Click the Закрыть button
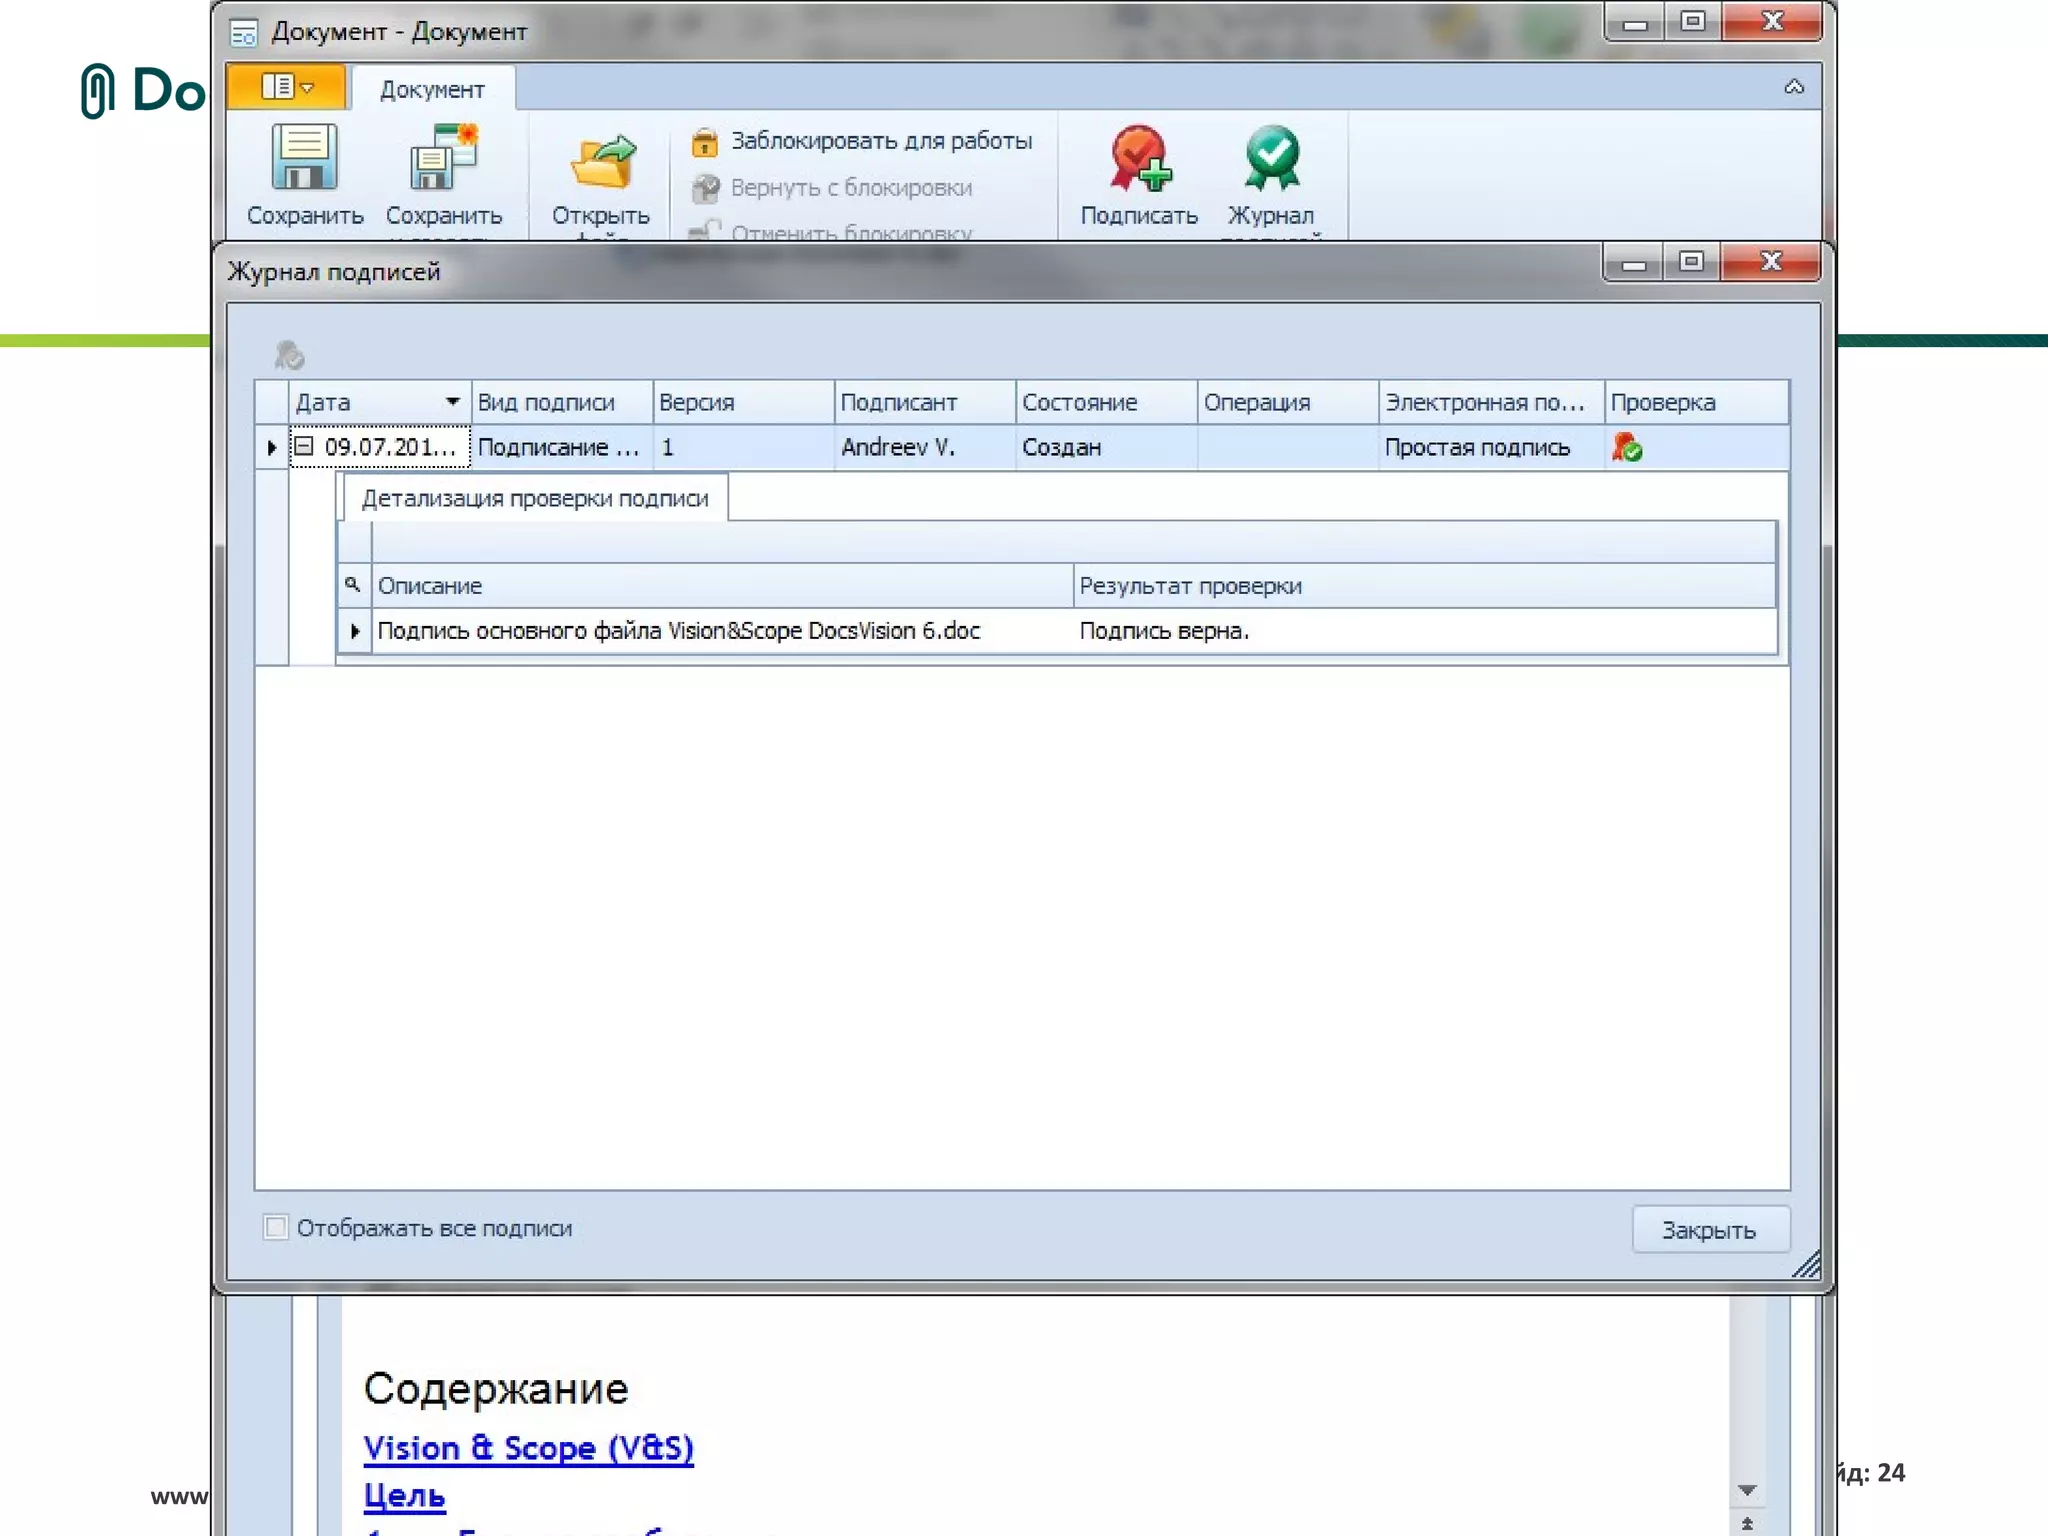Image resolution: width=2048 pixels, height=1536 pixels. tap(1708, 1230)
